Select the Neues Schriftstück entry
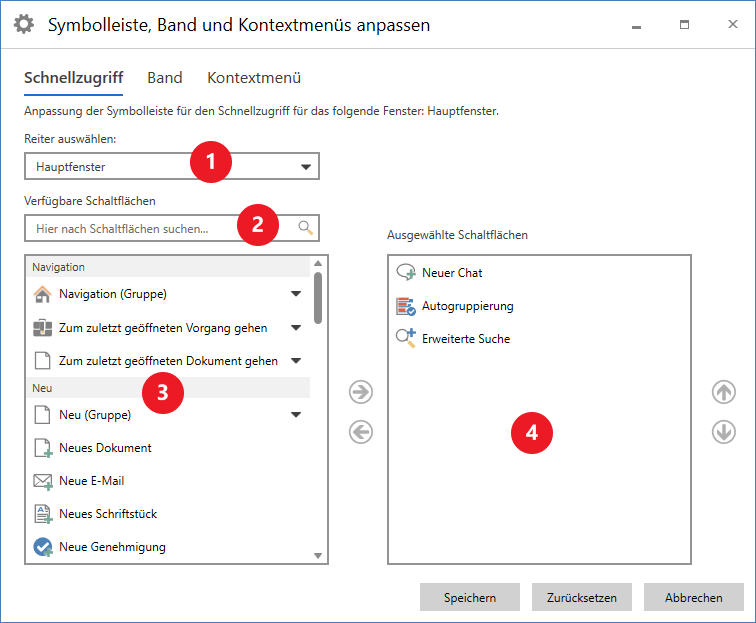Screen dimensions: 756x623 169,514
